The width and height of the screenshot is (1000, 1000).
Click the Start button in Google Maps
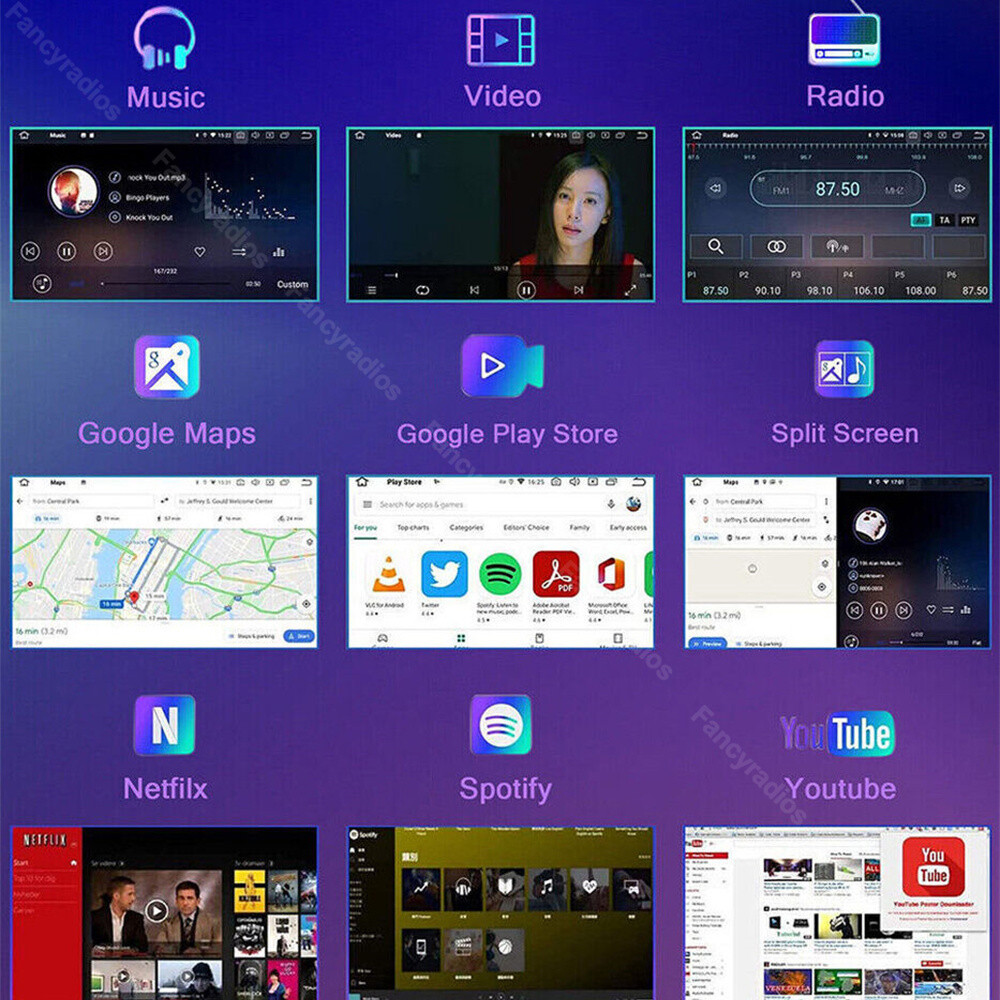299,636
